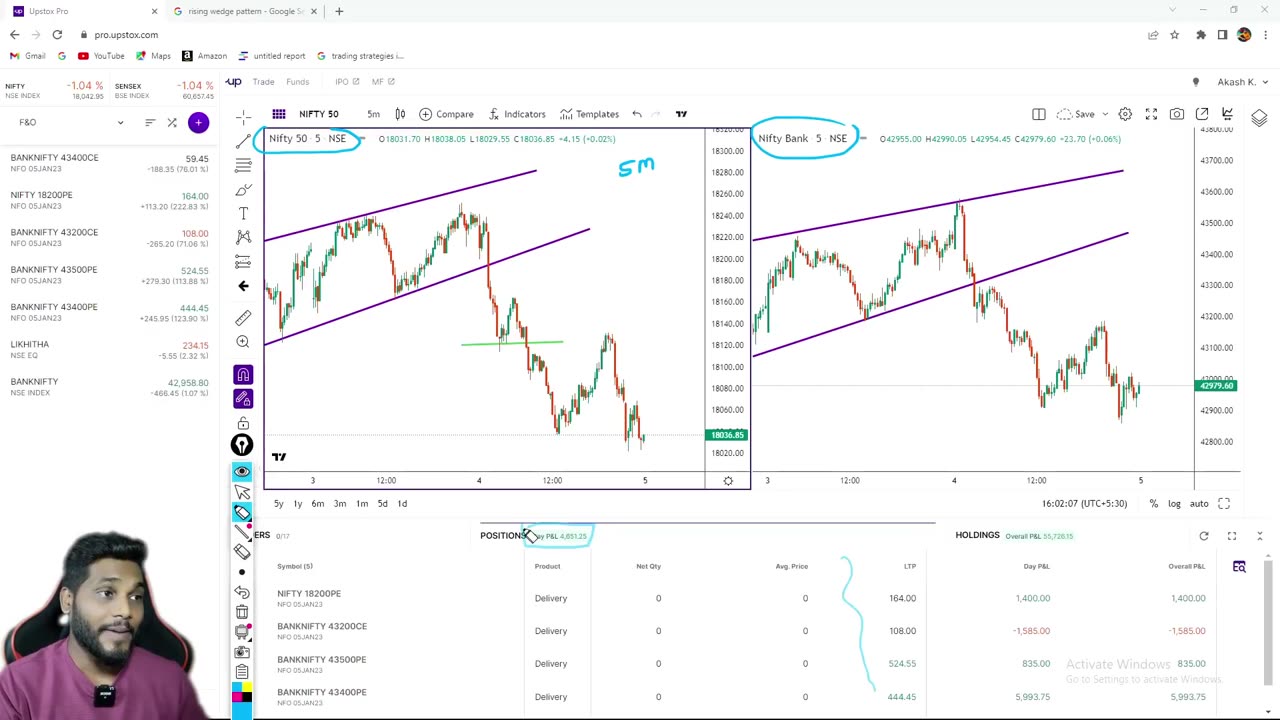
Task: Toggle percent scale on price axis
Action: [1153, 504]
